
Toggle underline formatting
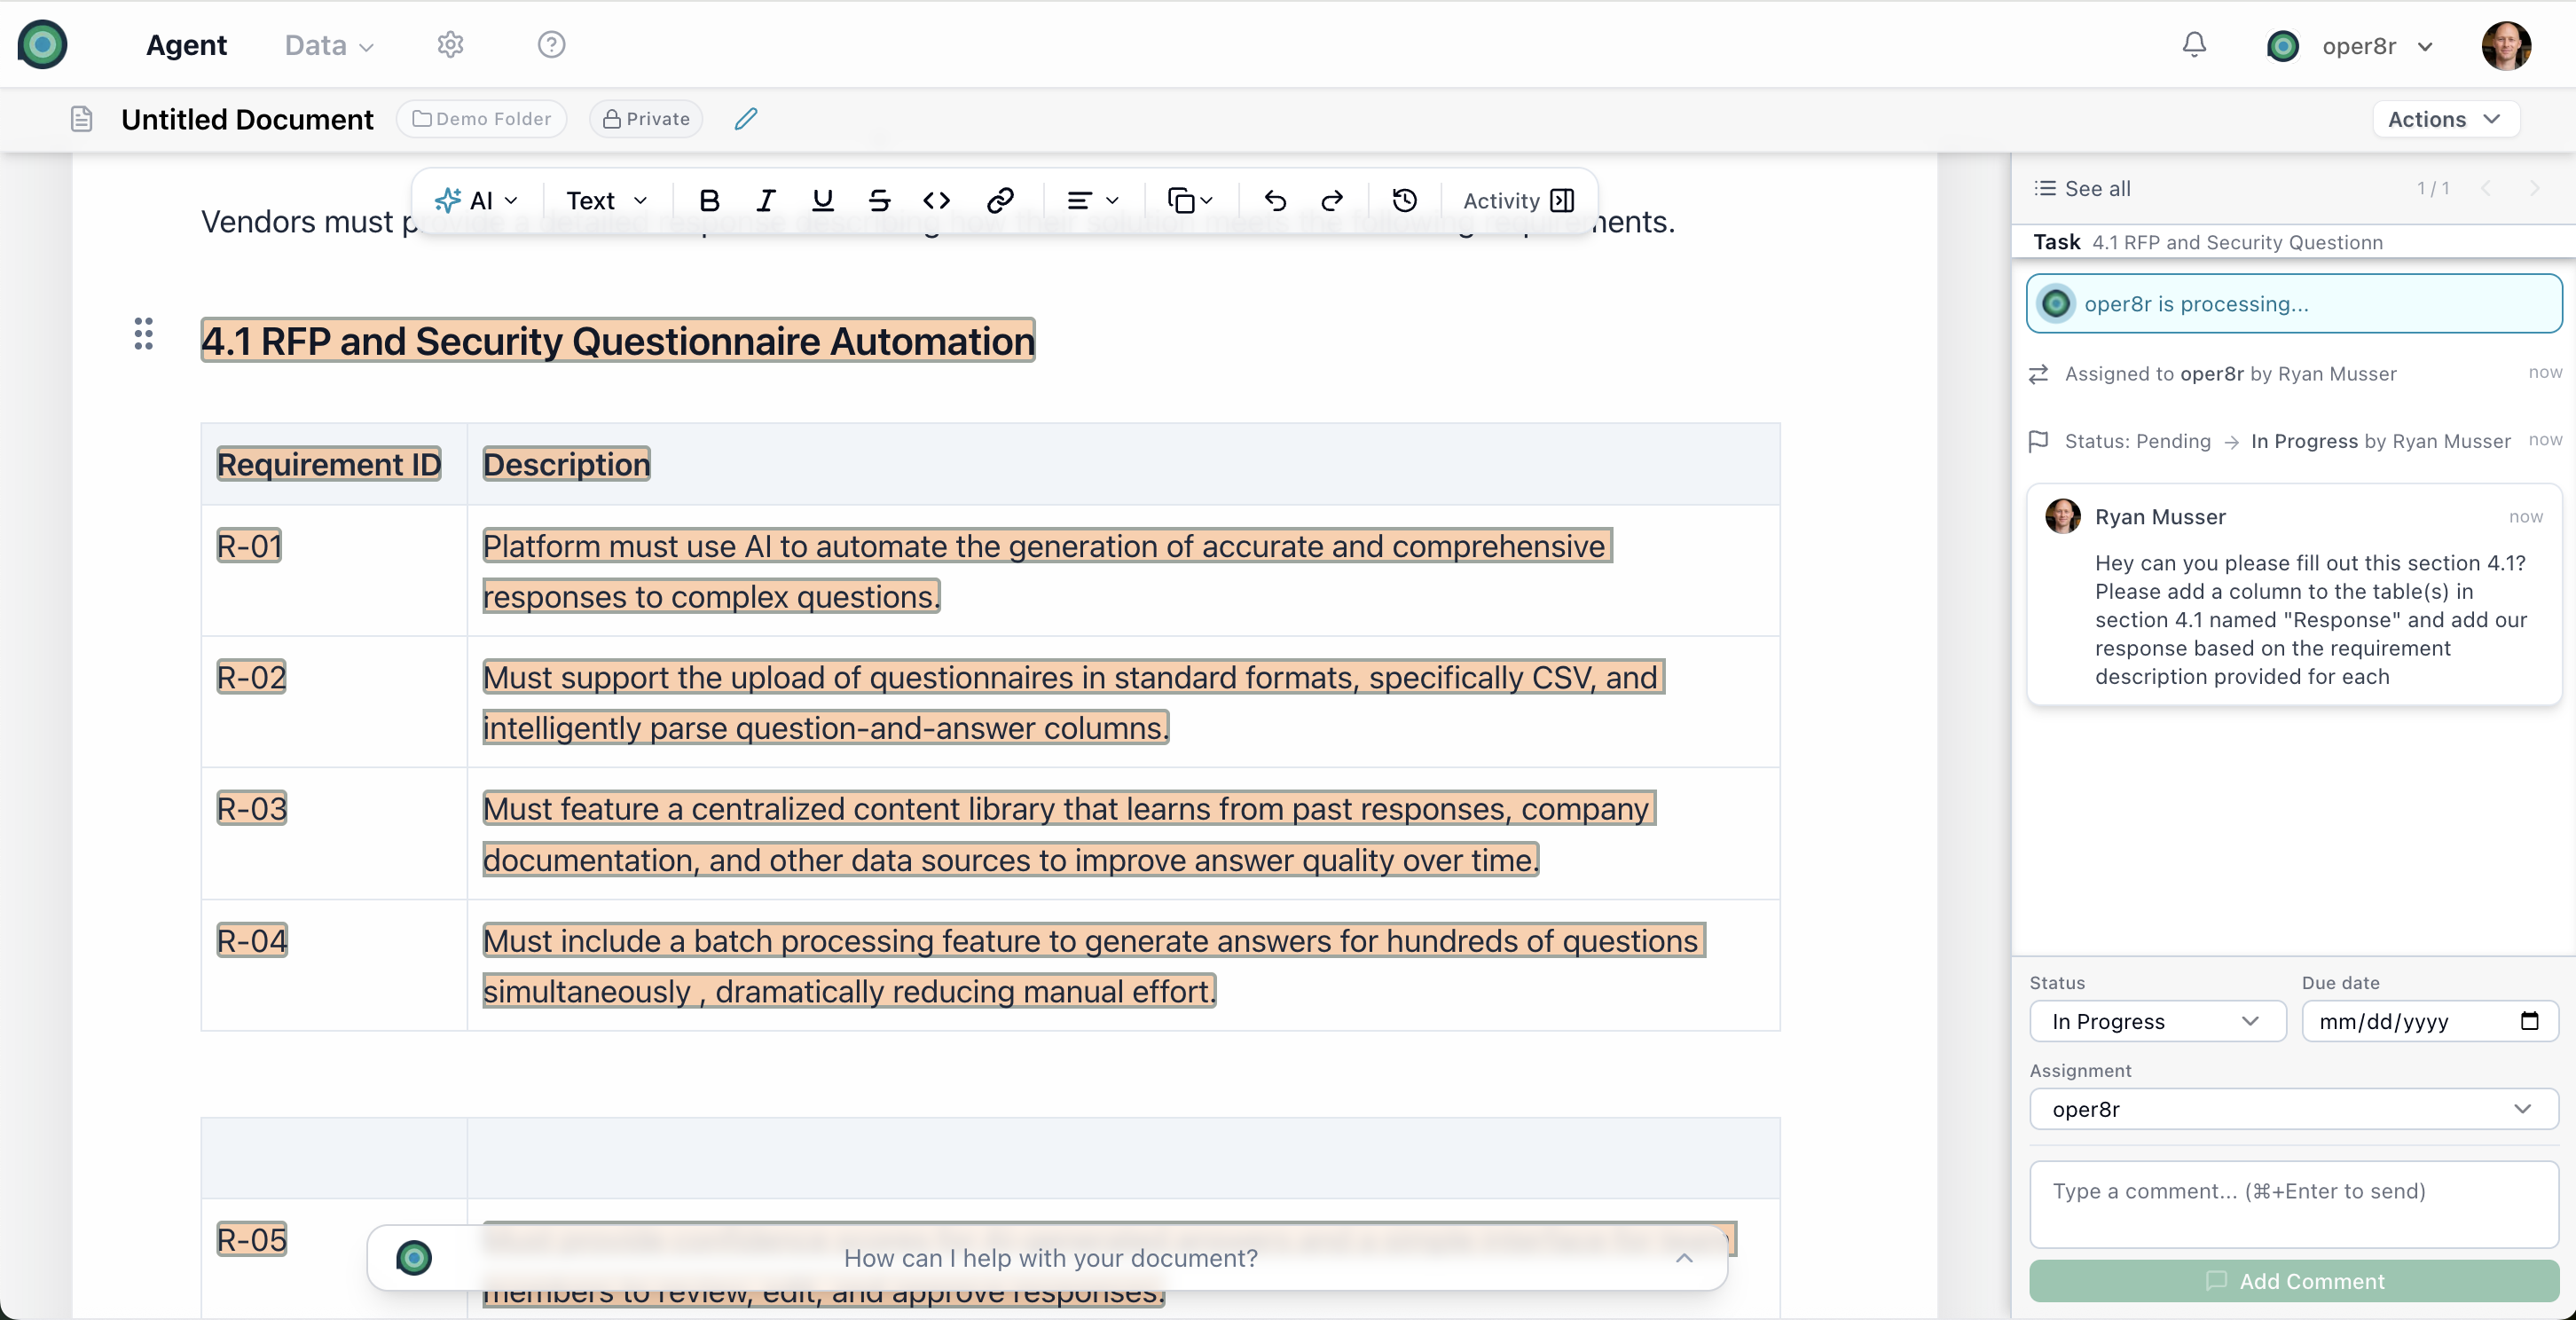tap(822, 200)
